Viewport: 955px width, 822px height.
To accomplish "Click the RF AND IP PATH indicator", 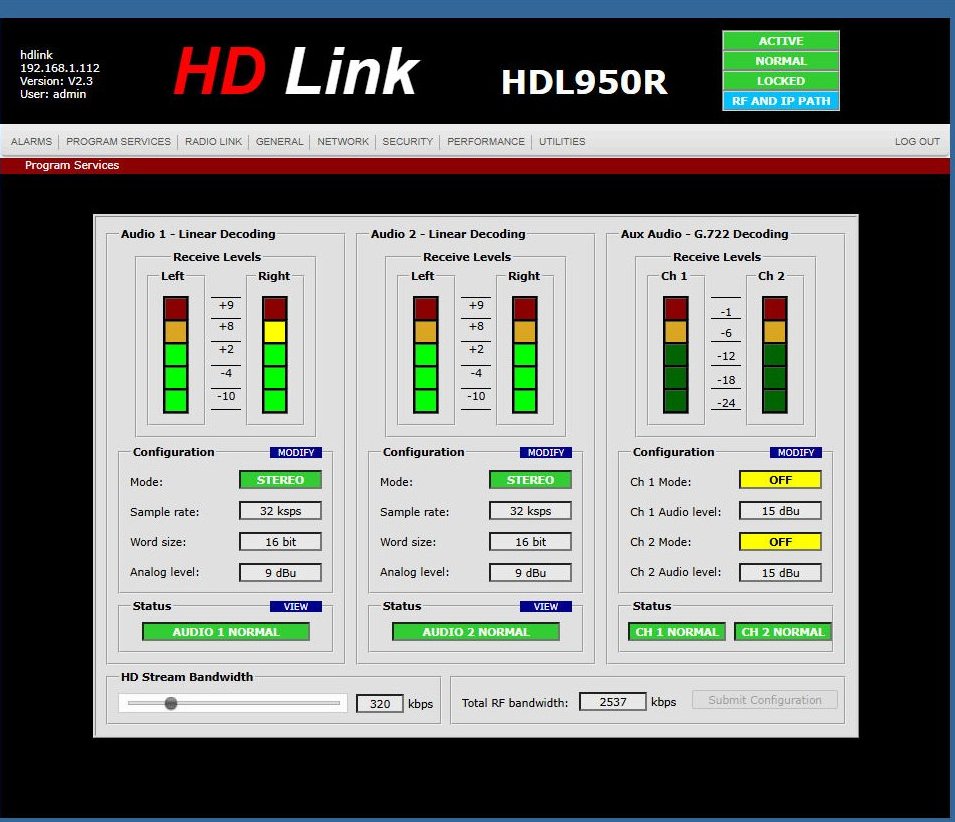I will click(x=781, y=101).
